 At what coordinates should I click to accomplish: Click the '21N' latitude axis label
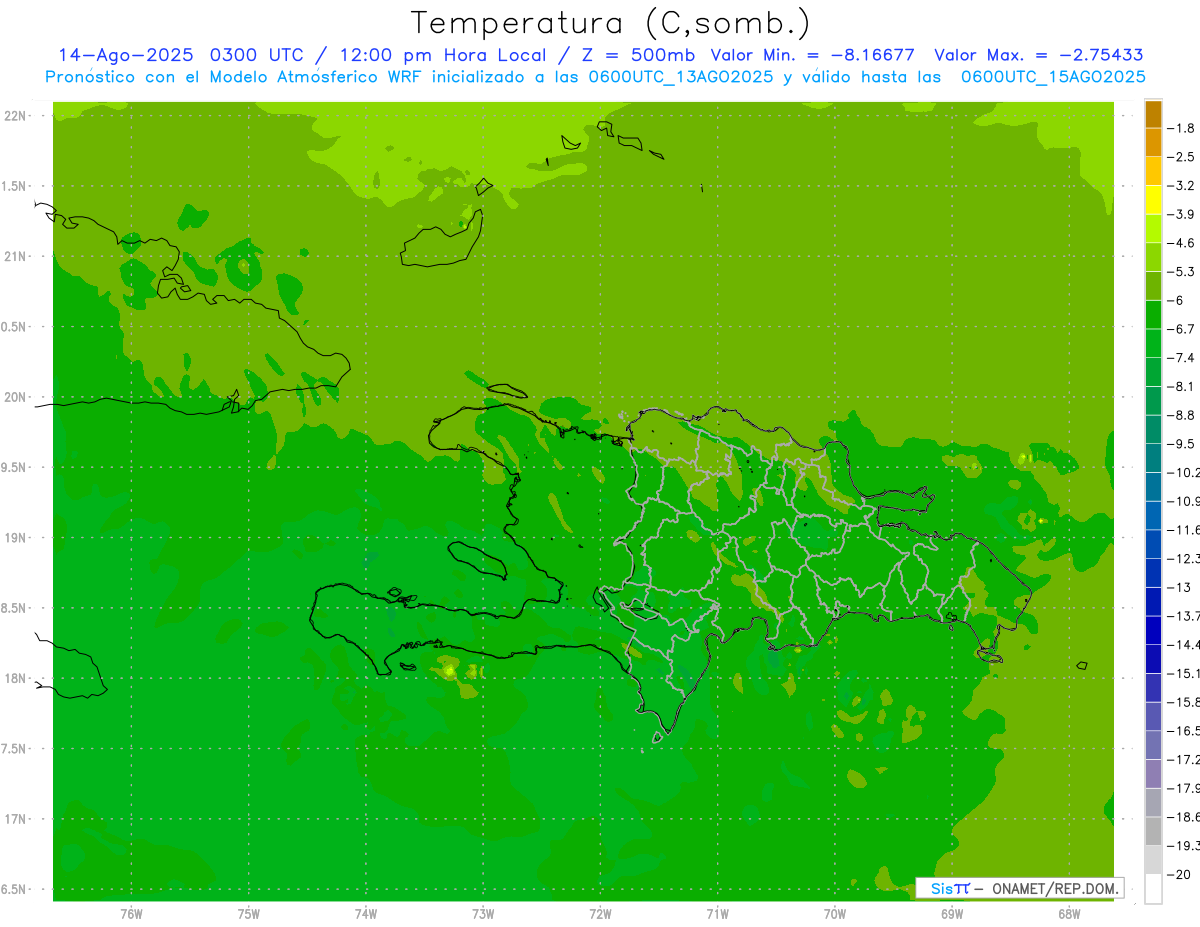[16, 257]
